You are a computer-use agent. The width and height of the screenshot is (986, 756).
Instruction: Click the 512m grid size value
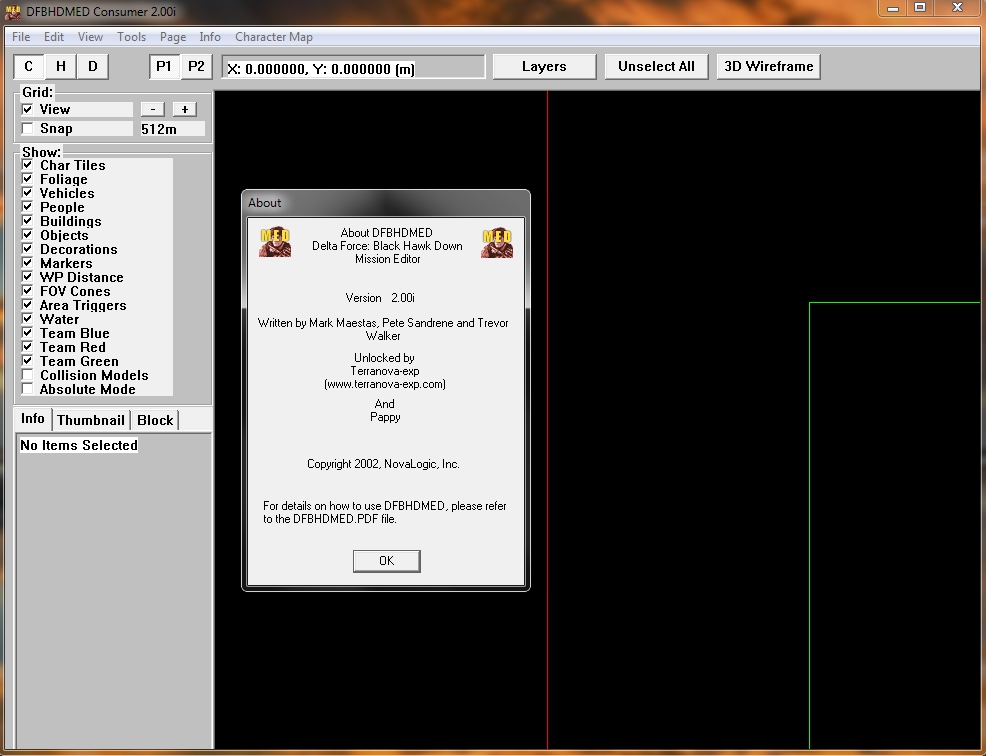(x=172, y=129)
